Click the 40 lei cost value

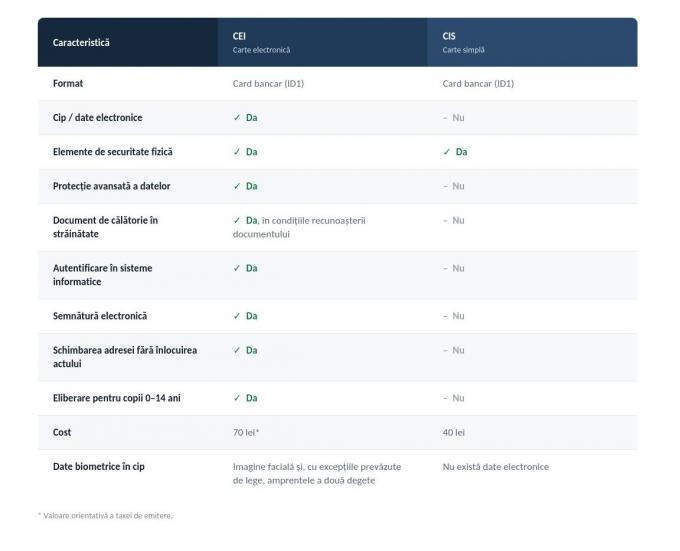click(x=454, y=432)
